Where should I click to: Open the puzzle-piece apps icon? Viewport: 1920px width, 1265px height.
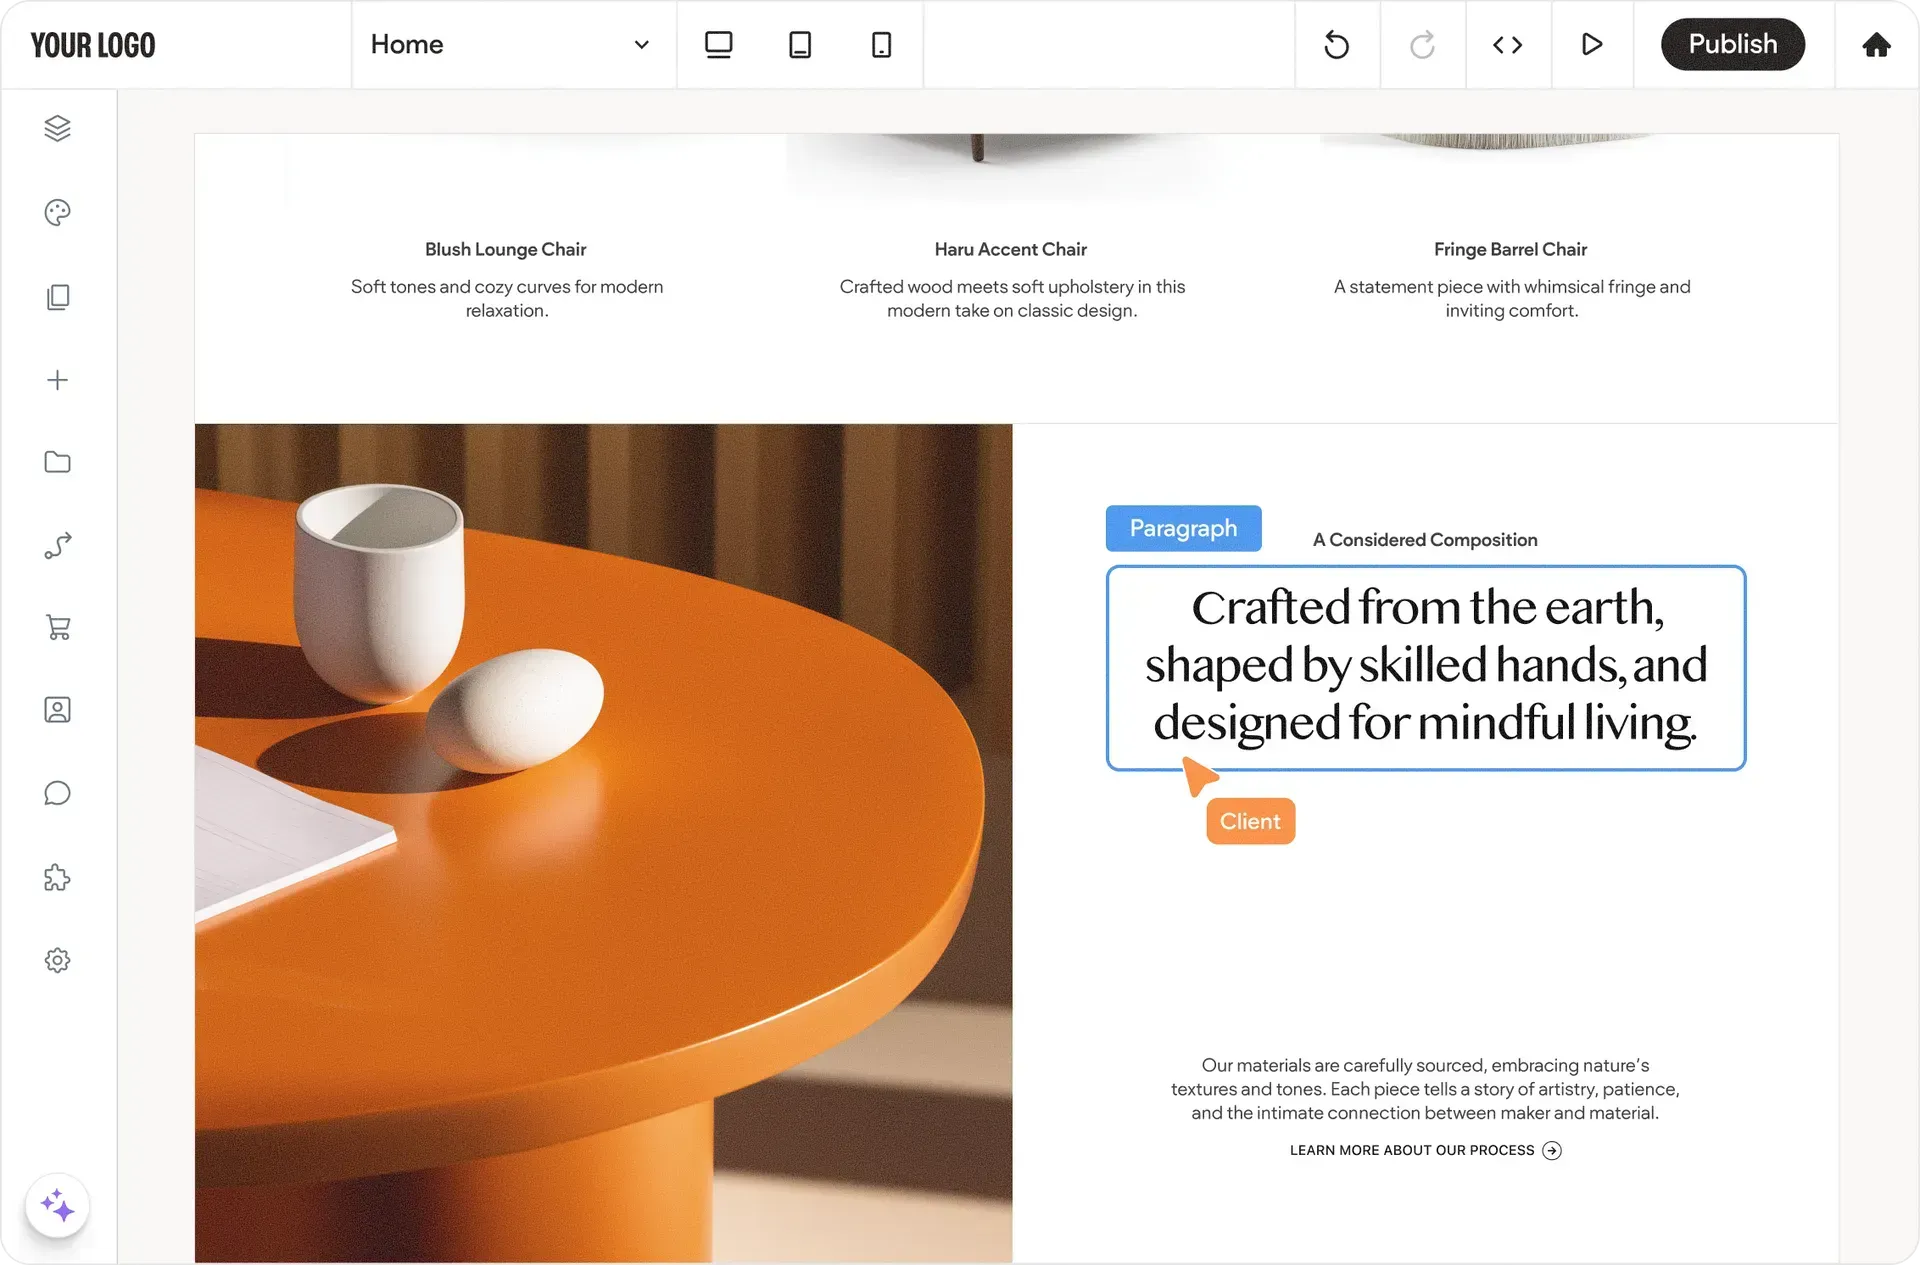pyautogui.click(x=58, y=878)
